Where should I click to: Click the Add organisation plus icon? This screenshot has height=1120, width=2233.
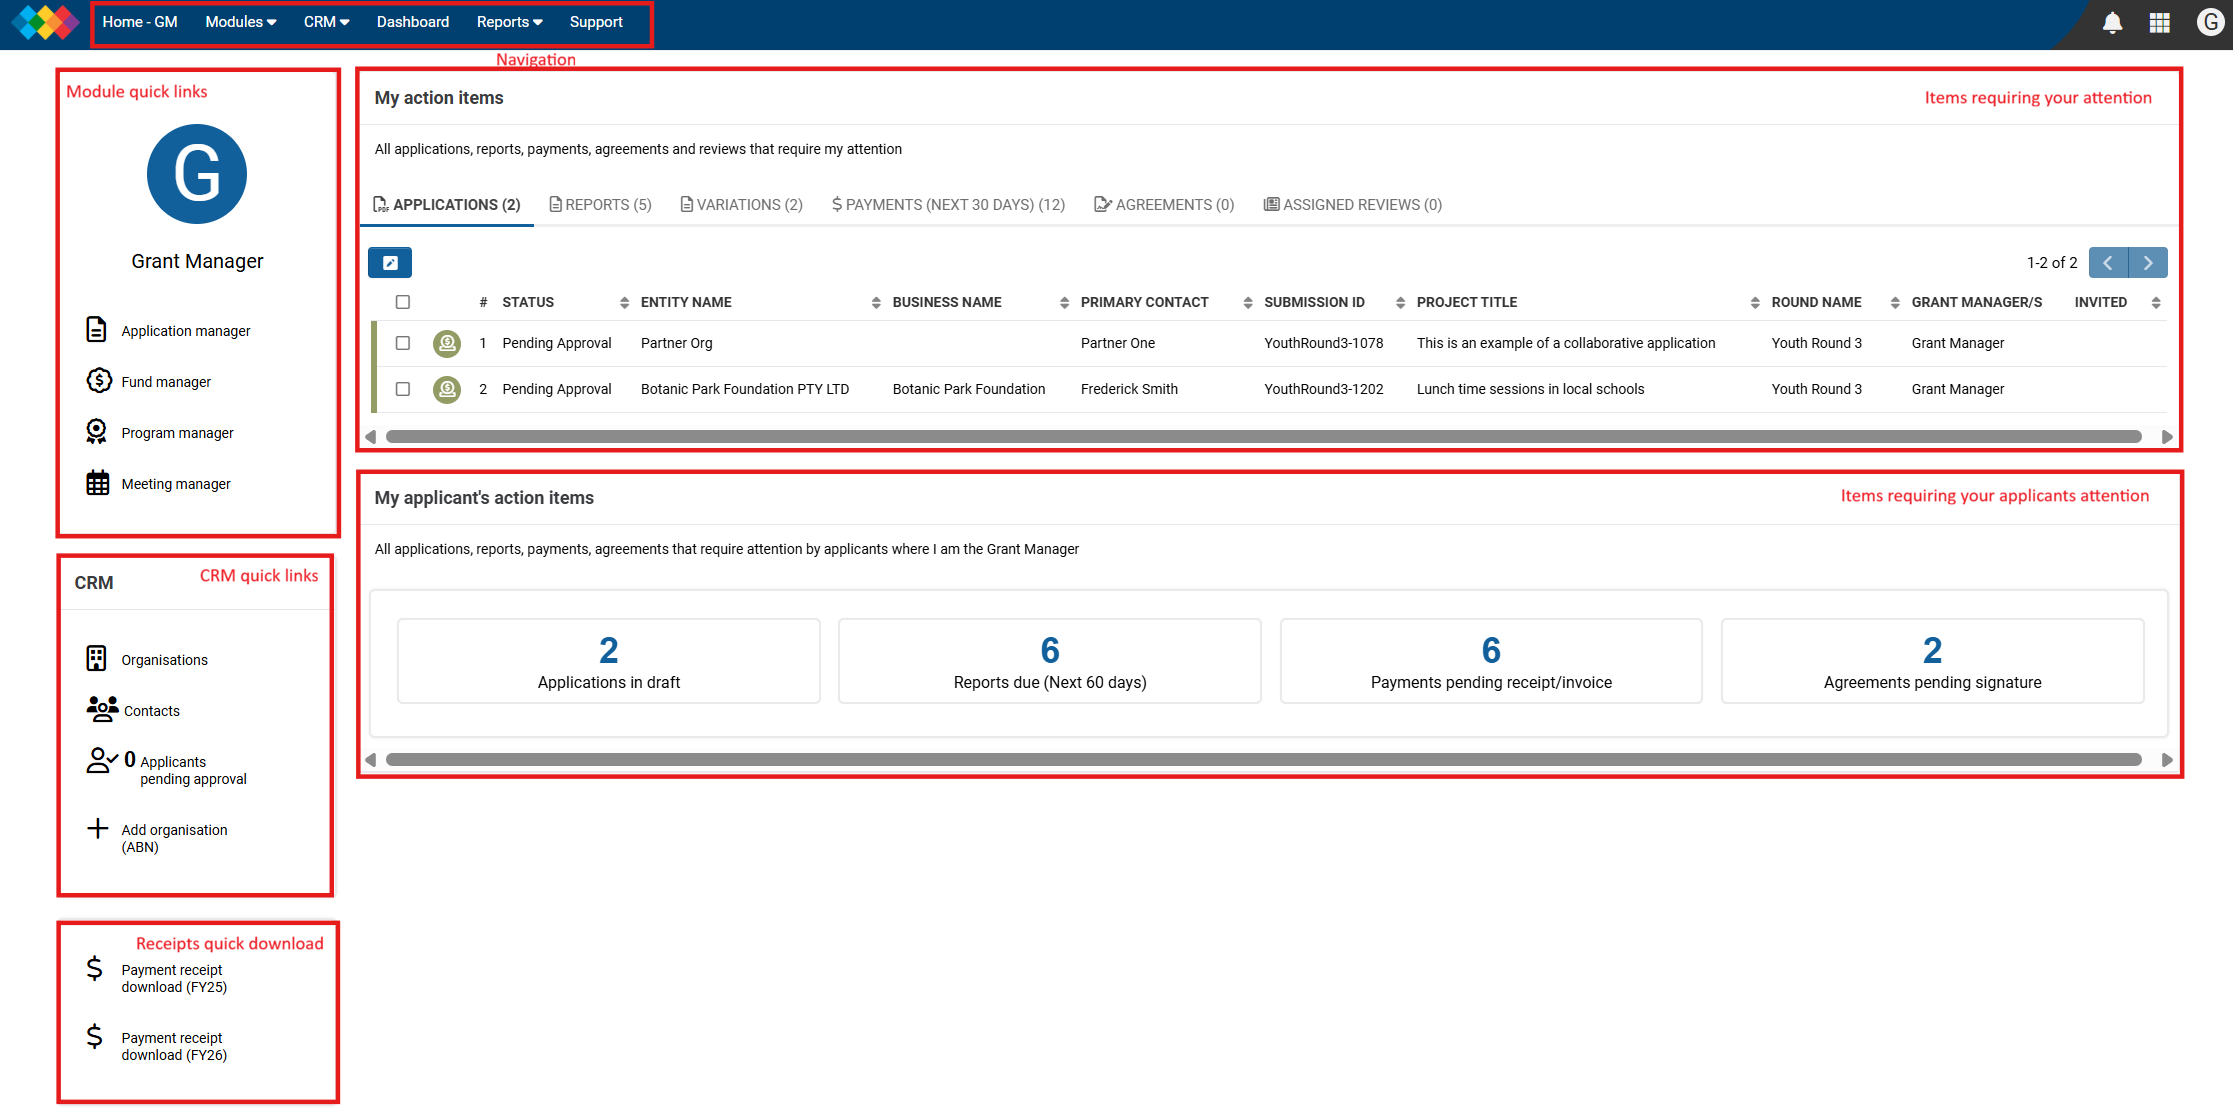coord(97,828)
